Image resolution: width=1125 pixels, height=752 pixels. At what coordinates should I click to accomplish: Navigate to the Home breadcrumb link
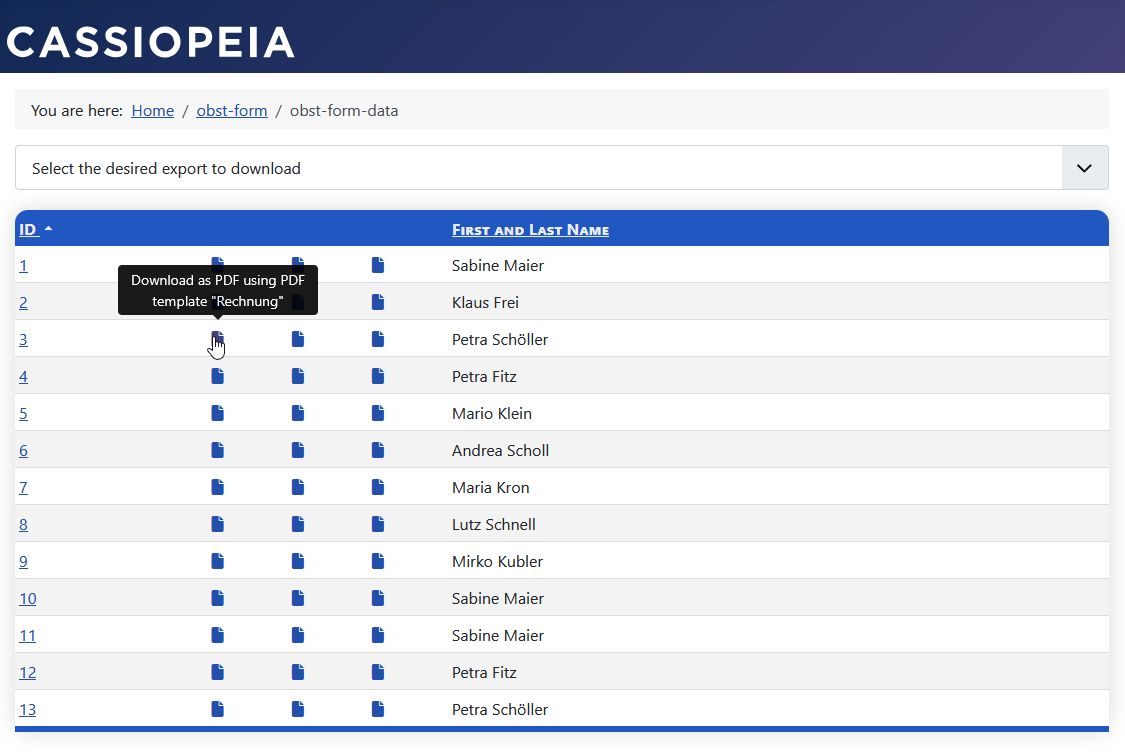(x=152, y=110)
